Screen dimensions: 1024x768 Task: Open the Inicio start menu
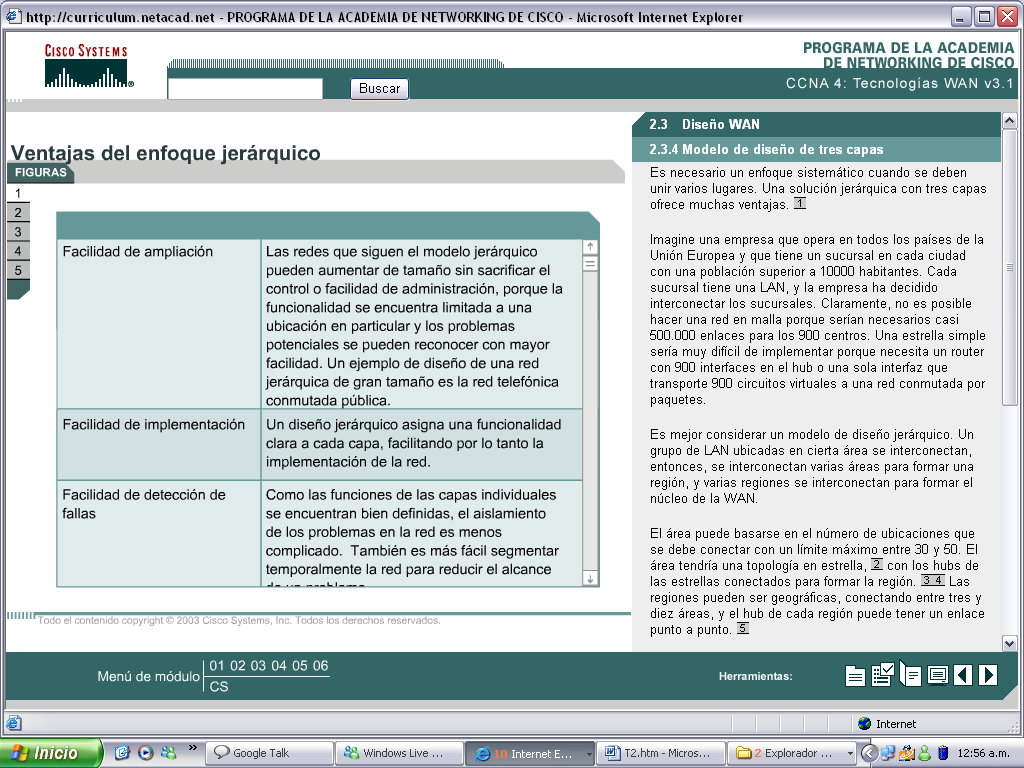(51, 753)
